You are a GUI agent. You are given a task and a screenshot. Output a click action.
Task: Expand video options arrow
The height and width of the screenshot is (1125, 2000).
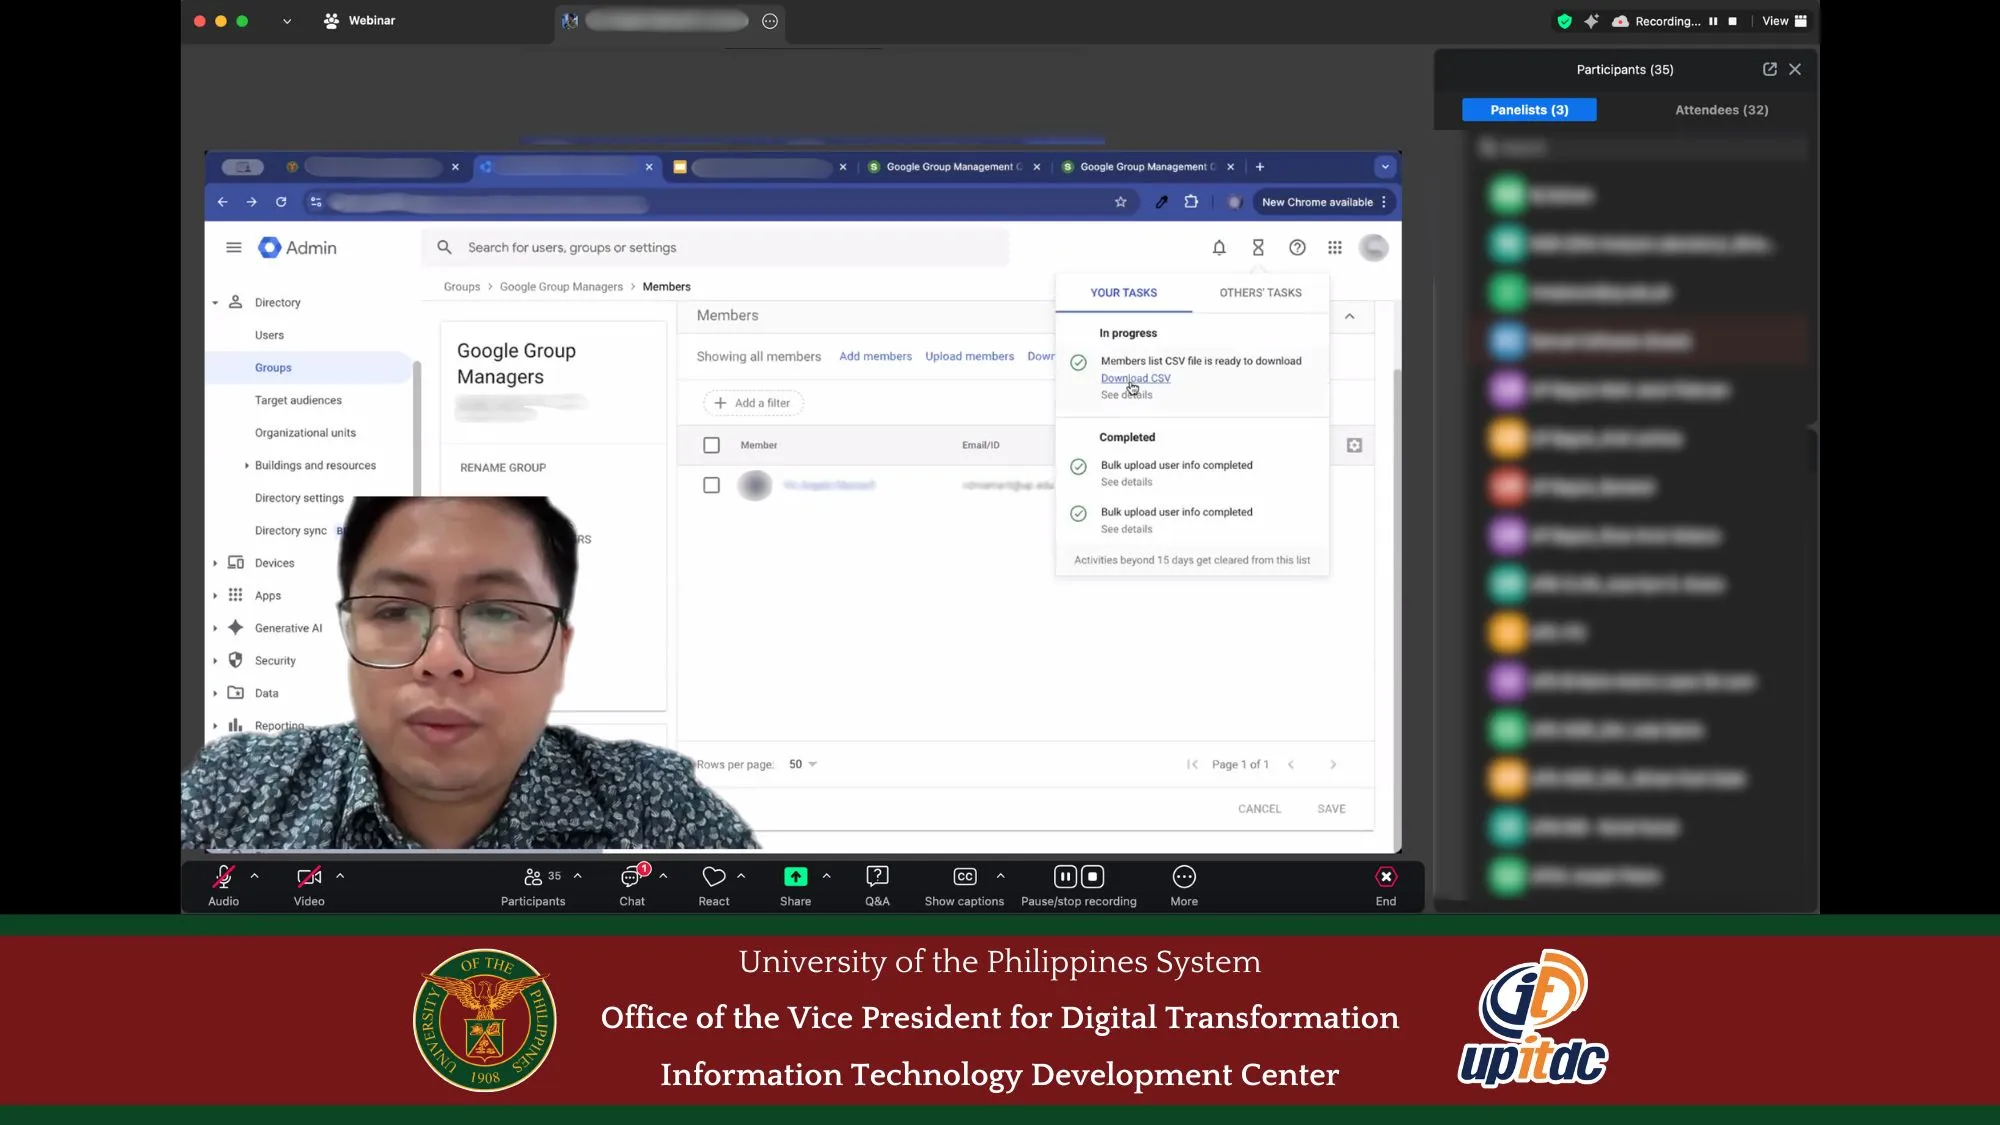340,876
